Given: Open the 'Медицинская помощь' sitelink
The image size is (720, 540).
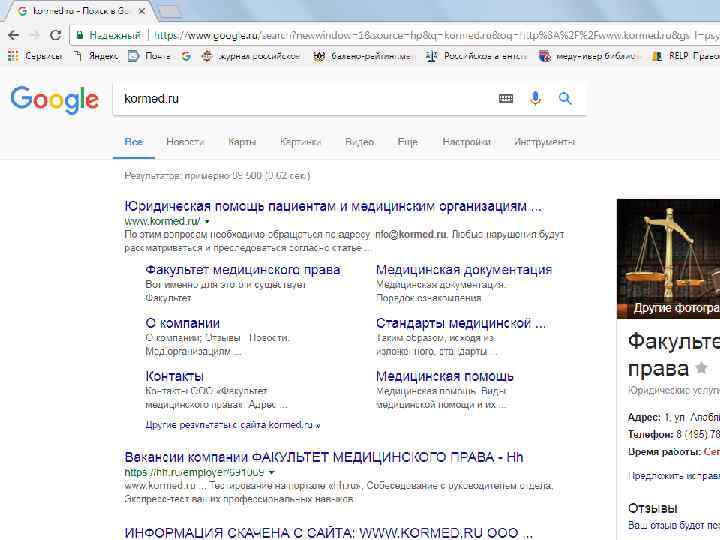Looking at the screenshot, I should coord(444,376).
